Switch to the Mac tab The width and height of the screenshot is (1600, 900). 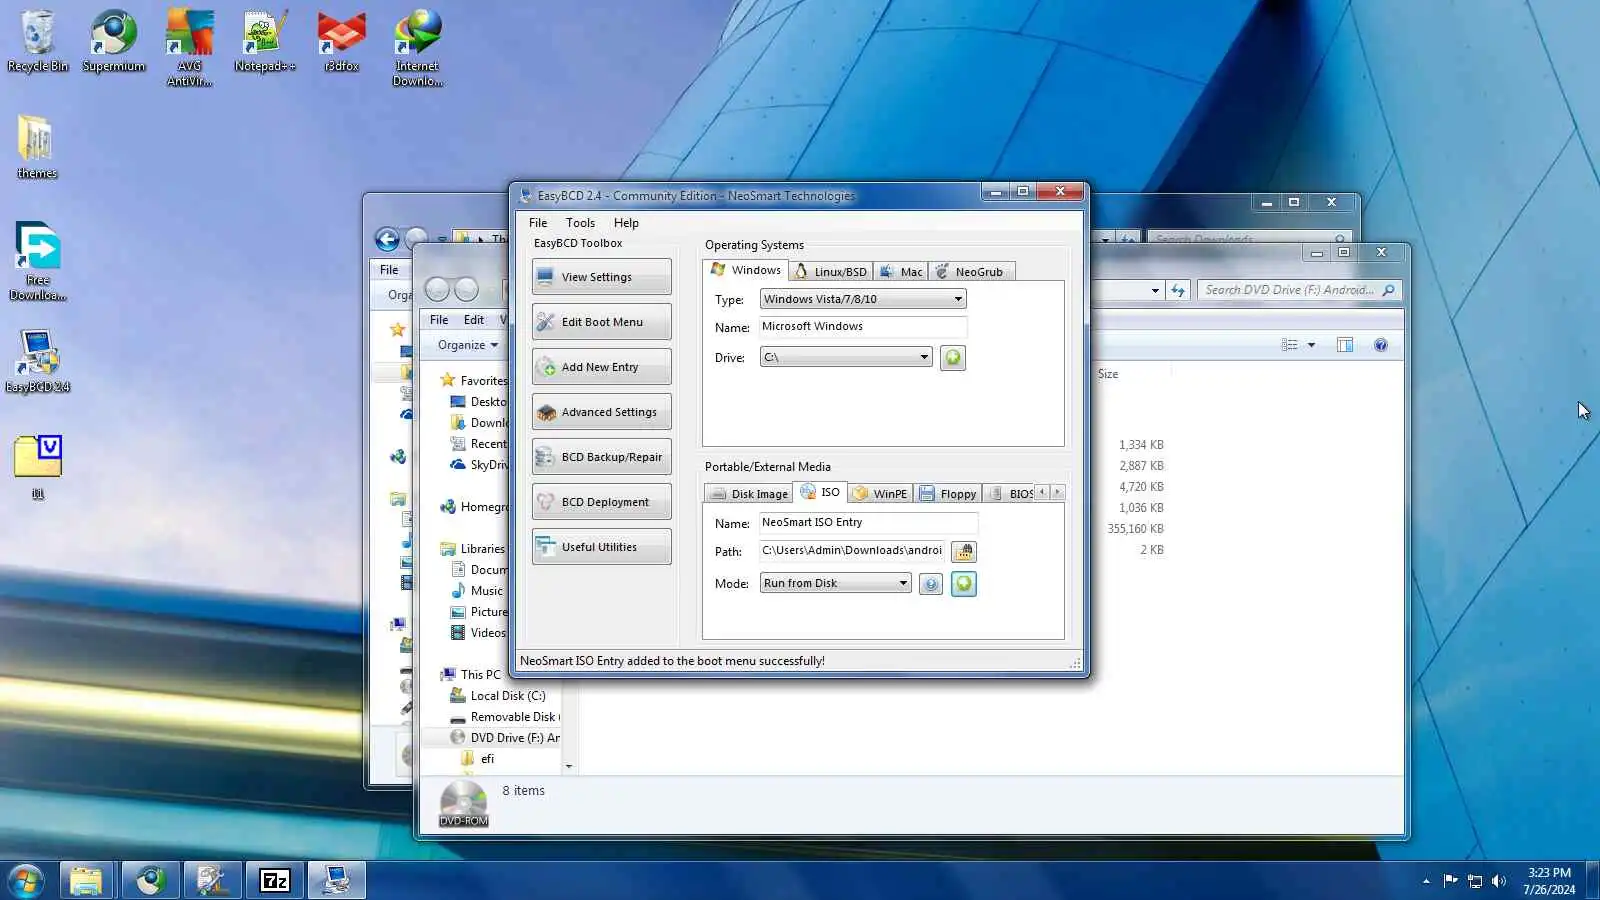point(901,272)
